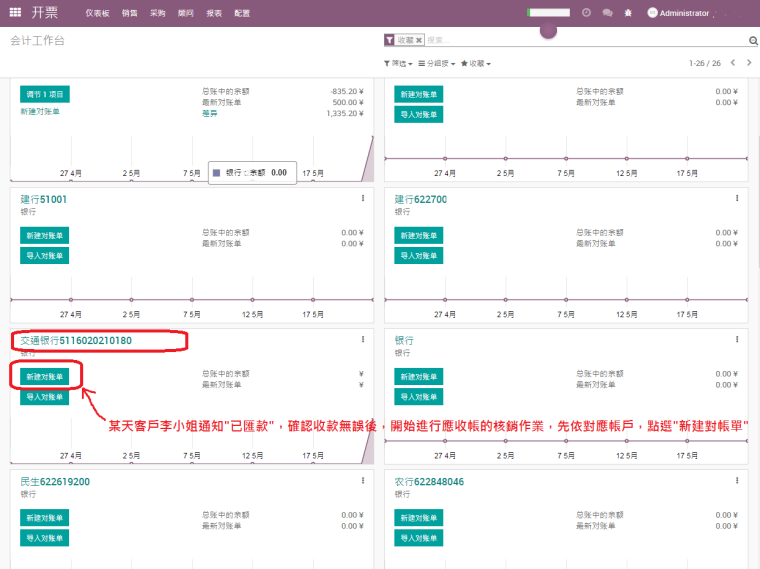
Task: Click the 1-26 / 26 pager counter
Action: (x=705, y=63)
